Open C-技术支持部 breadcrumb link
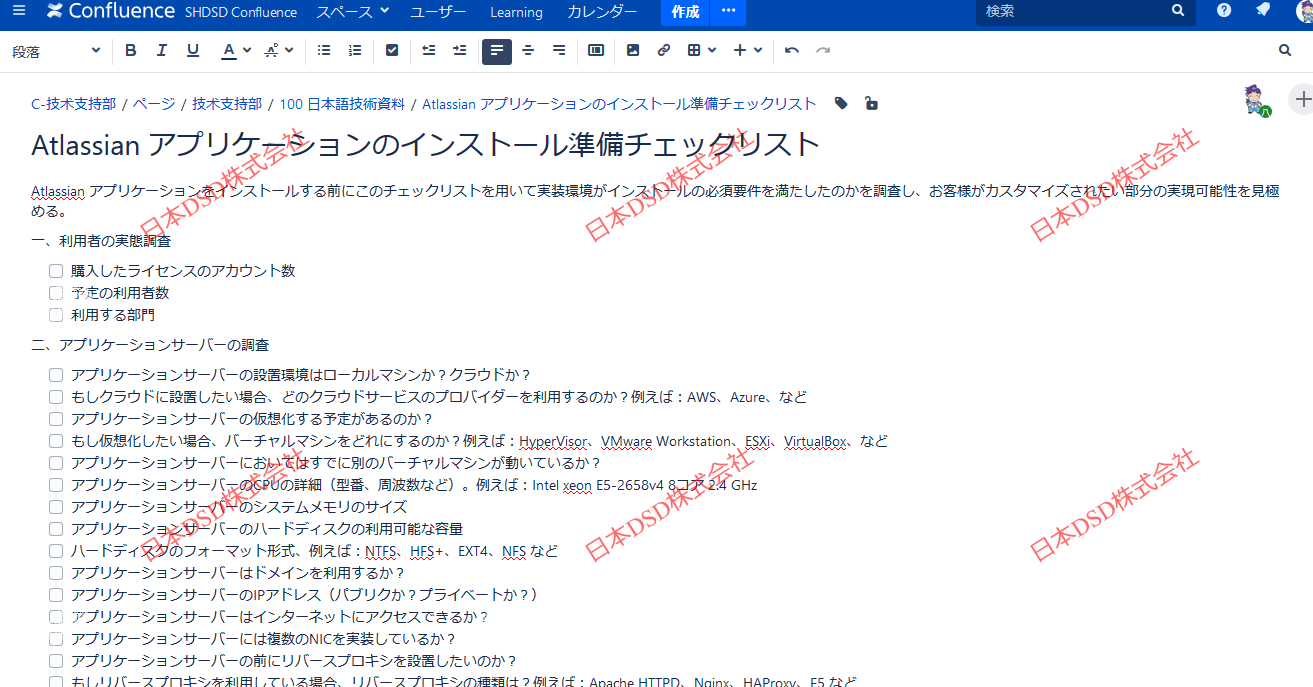 point(74,104)
